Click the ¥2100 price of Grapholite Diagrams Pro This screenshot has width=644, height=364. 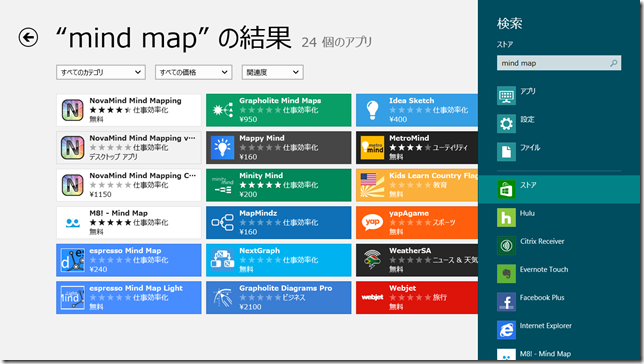tap(251, 307)
